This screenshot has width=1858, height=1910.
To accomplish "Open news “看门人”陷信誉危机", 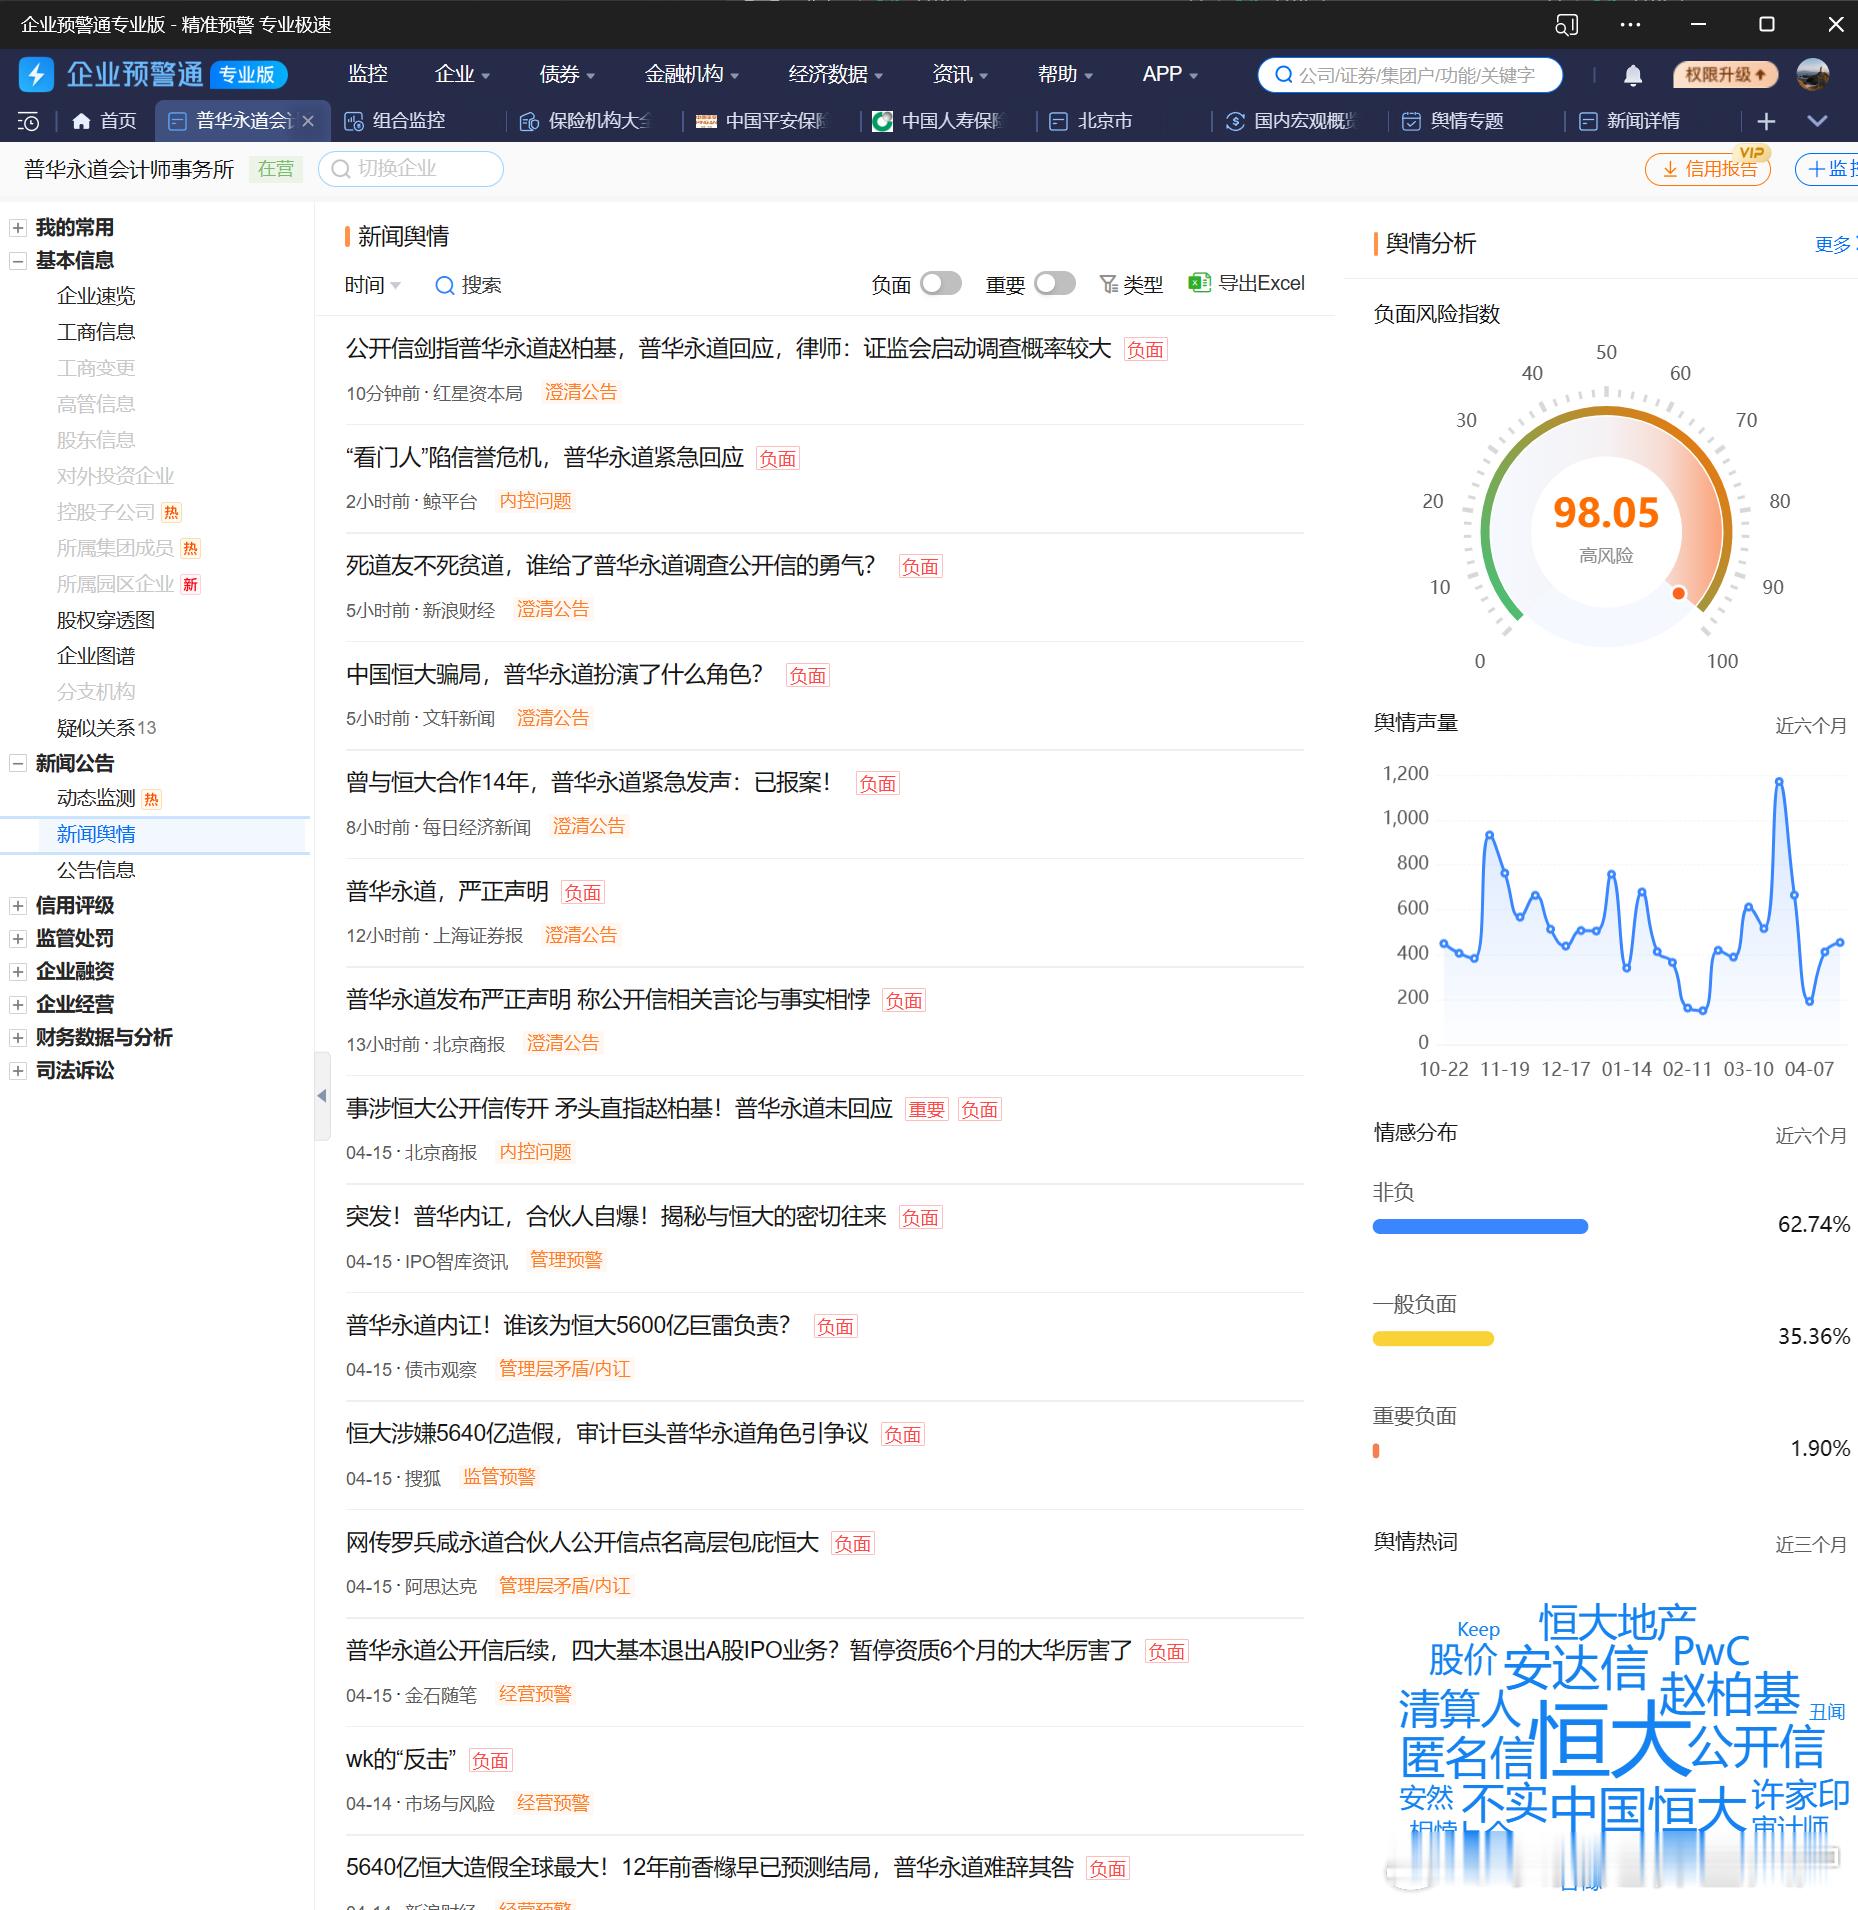I will 545,458.
